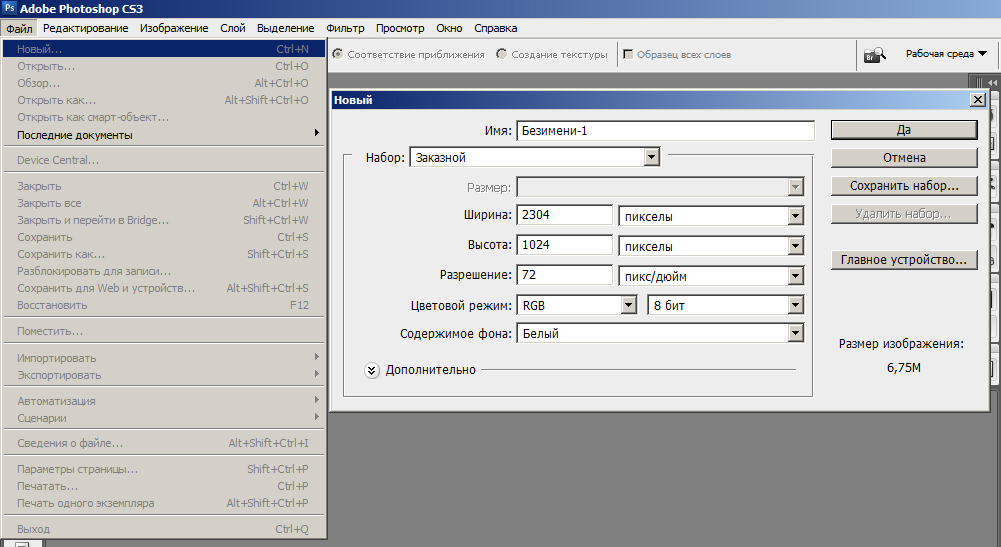Click the Разрешение field 72
Viewport: 1001px width, 547px height.
[564, 275]
